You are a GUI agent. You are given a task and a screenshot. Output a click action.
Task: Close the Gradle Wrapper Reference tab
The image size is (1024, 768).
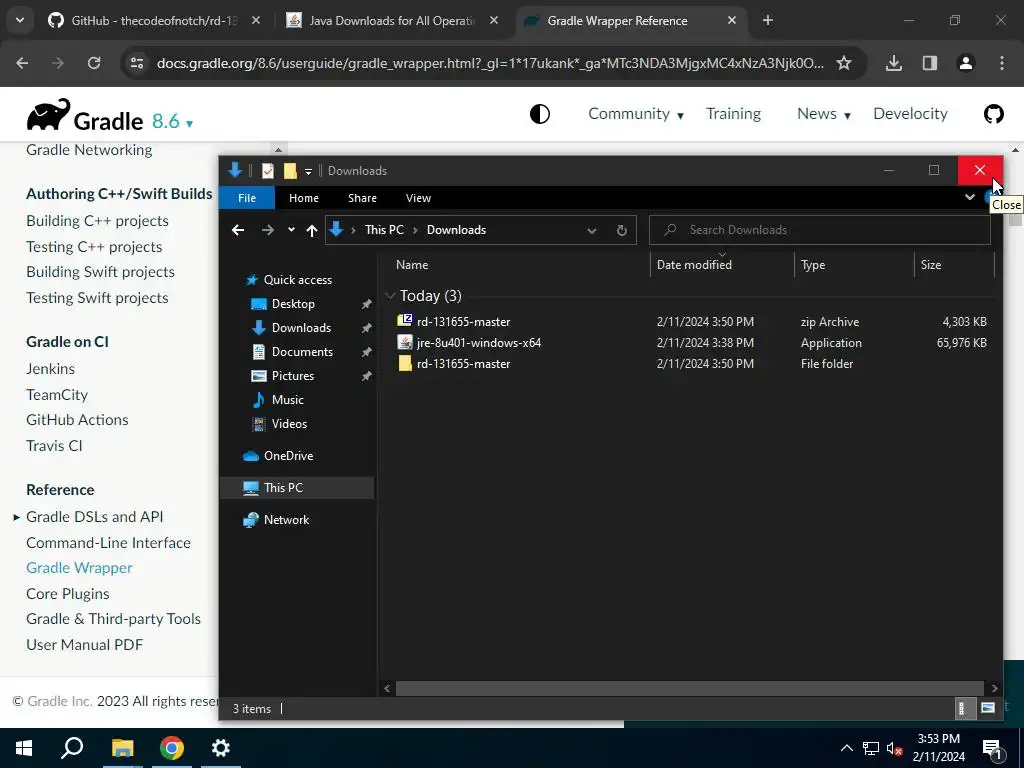pyautogui.click(x=731, y=21)
